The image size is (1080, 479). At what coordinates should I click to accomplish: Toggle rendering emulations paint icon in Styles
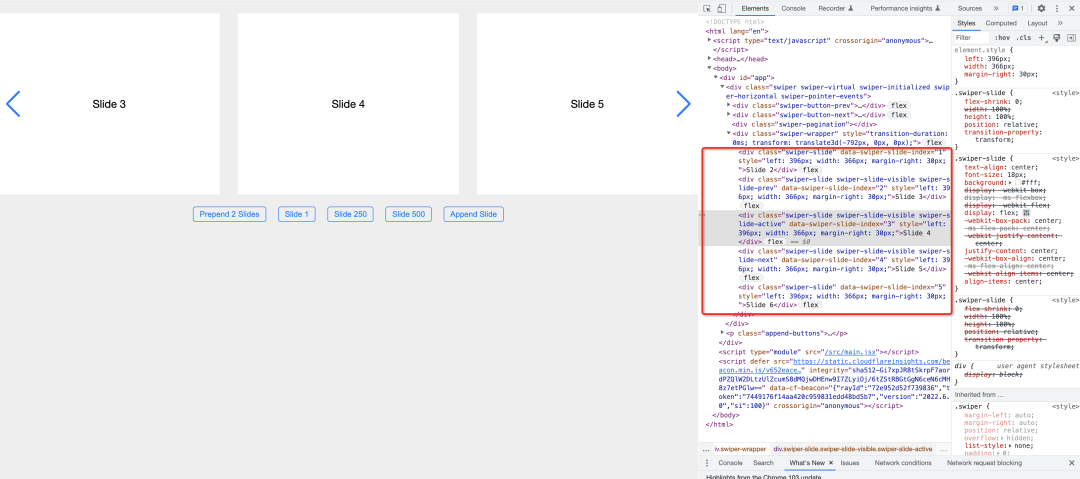1057,38
